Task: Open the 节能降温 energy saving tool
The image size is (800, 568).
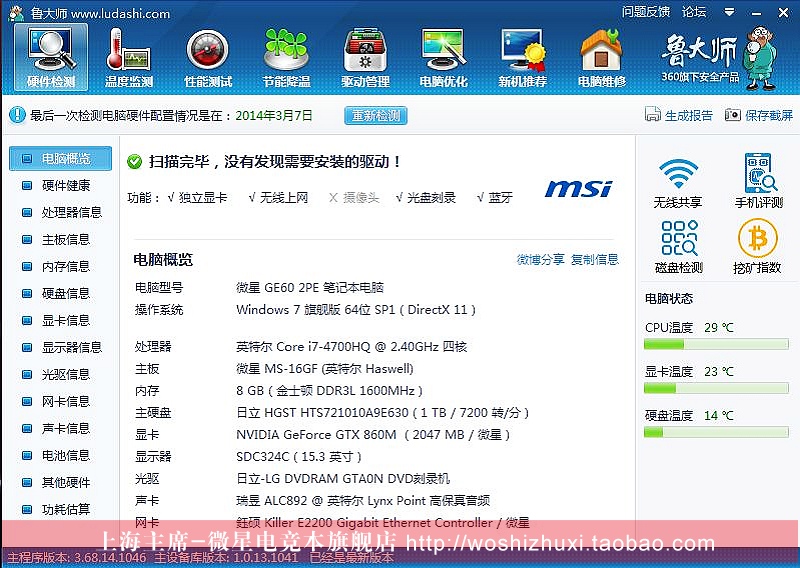Action: pos(286,58)
